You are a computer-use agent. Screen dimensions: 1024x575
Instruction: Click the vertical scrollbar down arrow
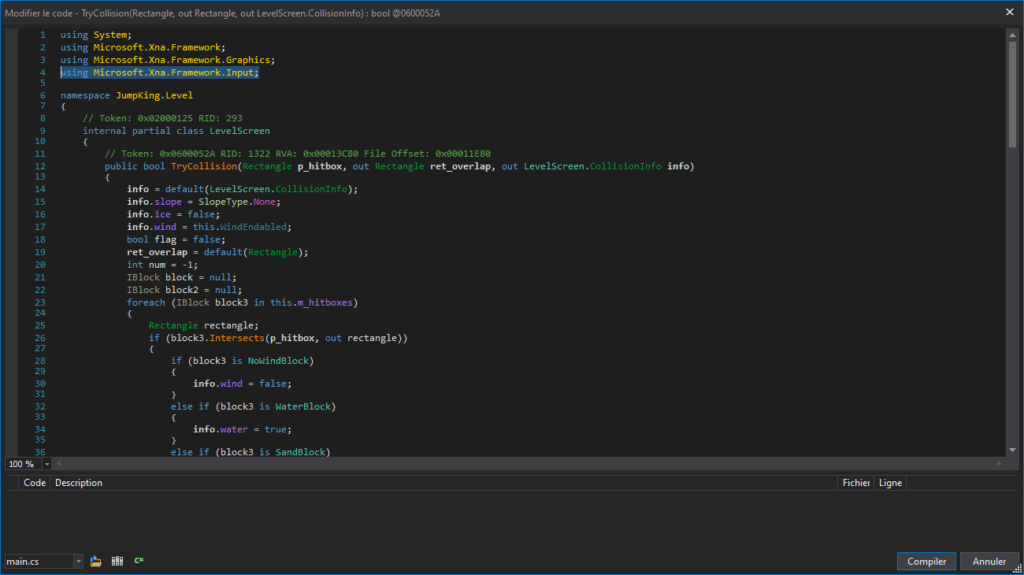coord(1012,450)
